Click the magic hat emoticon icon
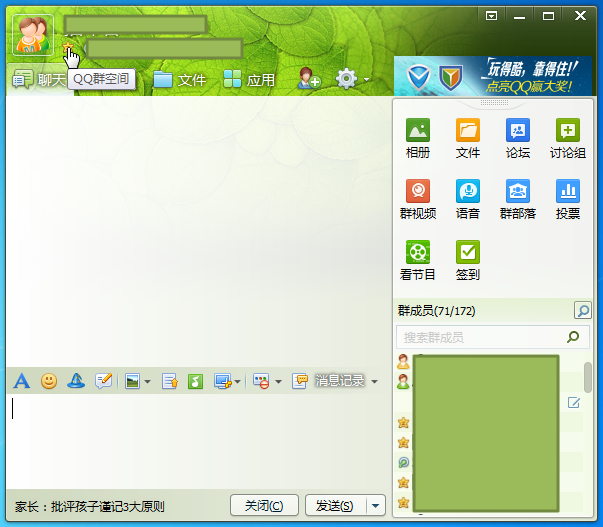The image size is (603, 527). 76,381
